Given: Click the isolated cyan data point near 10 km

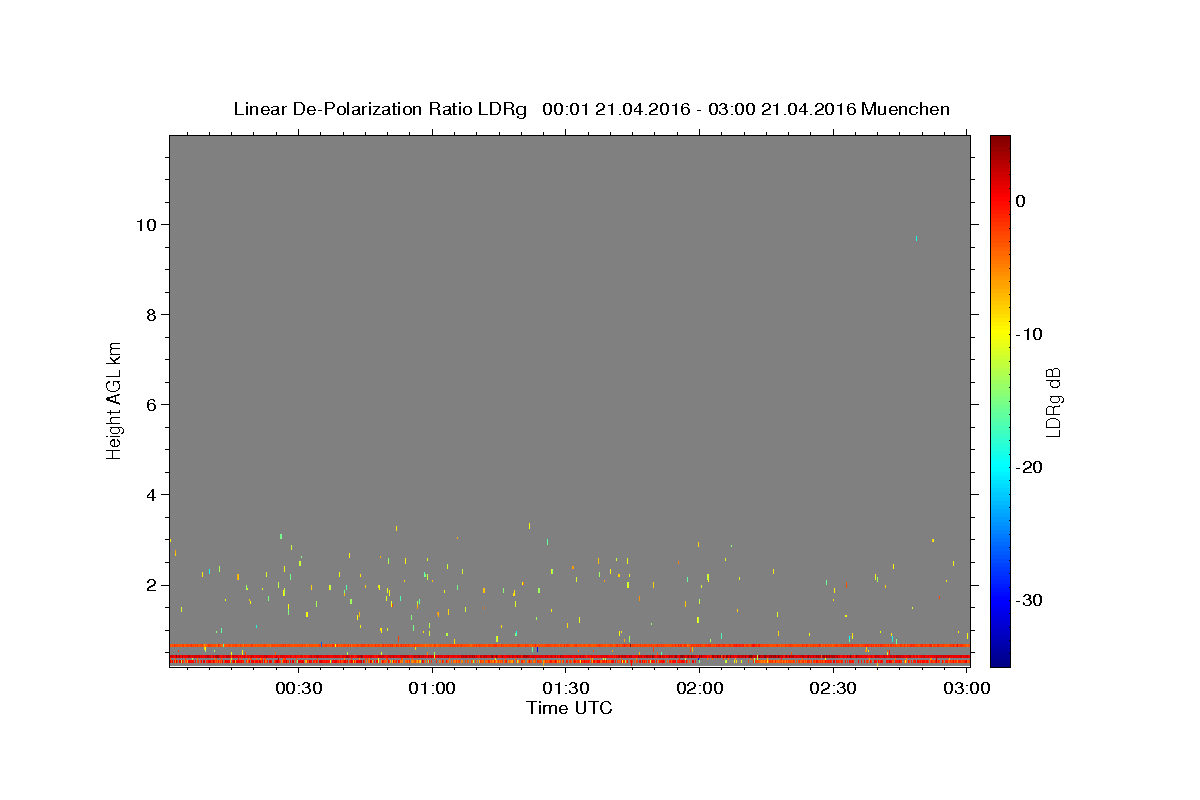Looking at the screenshot, I should [916, 238].
